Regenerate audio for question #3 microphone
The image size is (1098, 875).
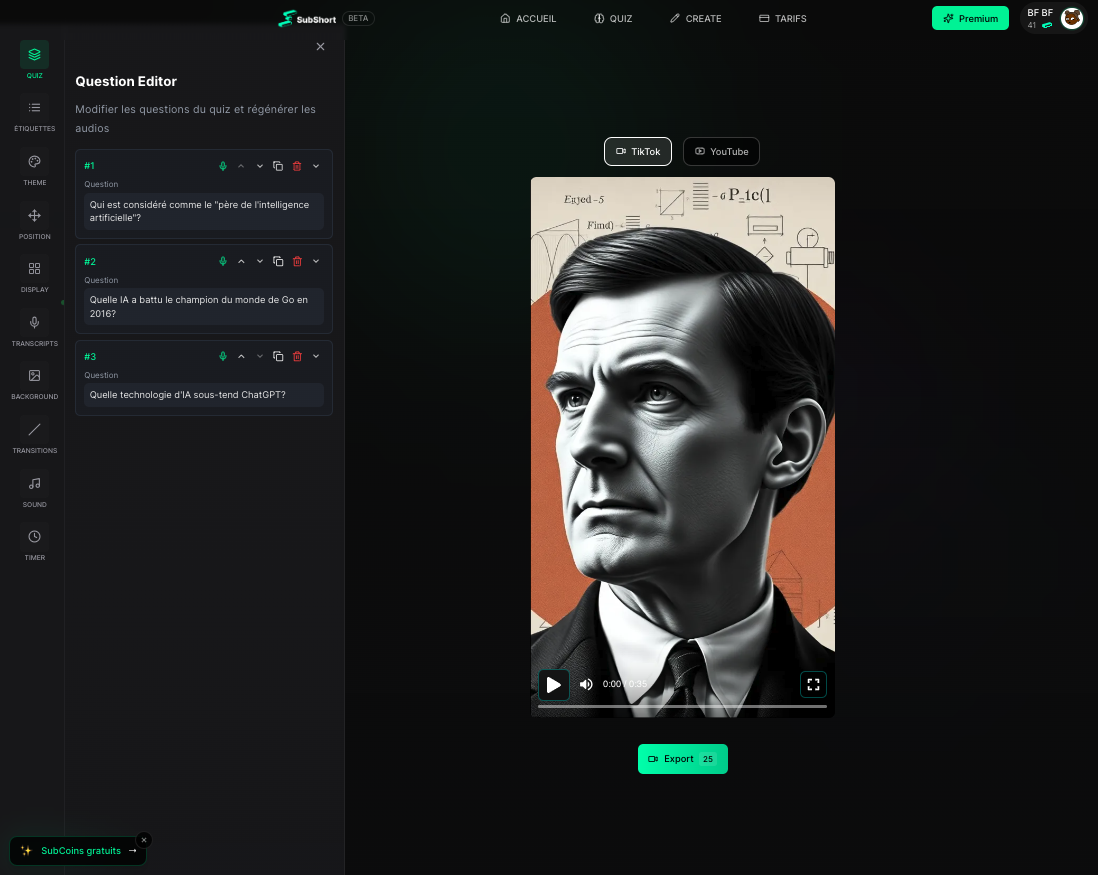click(223, 357)
